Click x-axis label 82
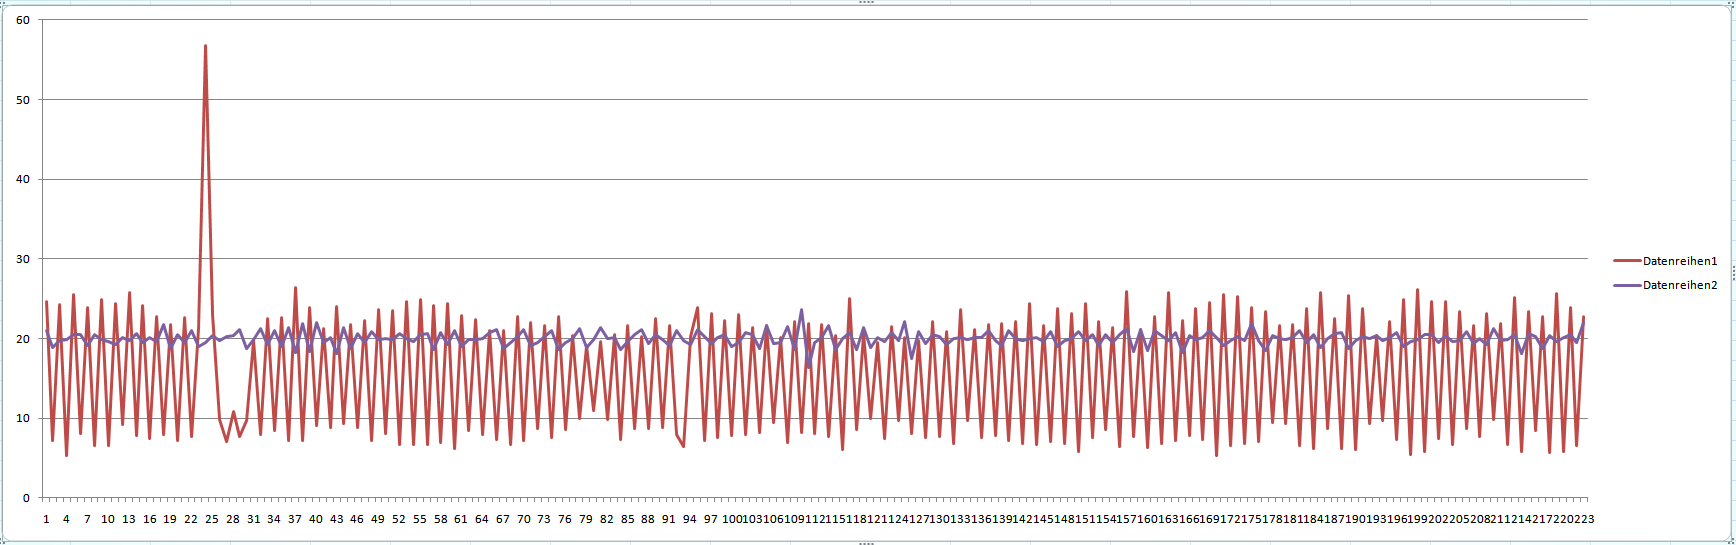This screenshot has height=545, width=1736. 607,519
